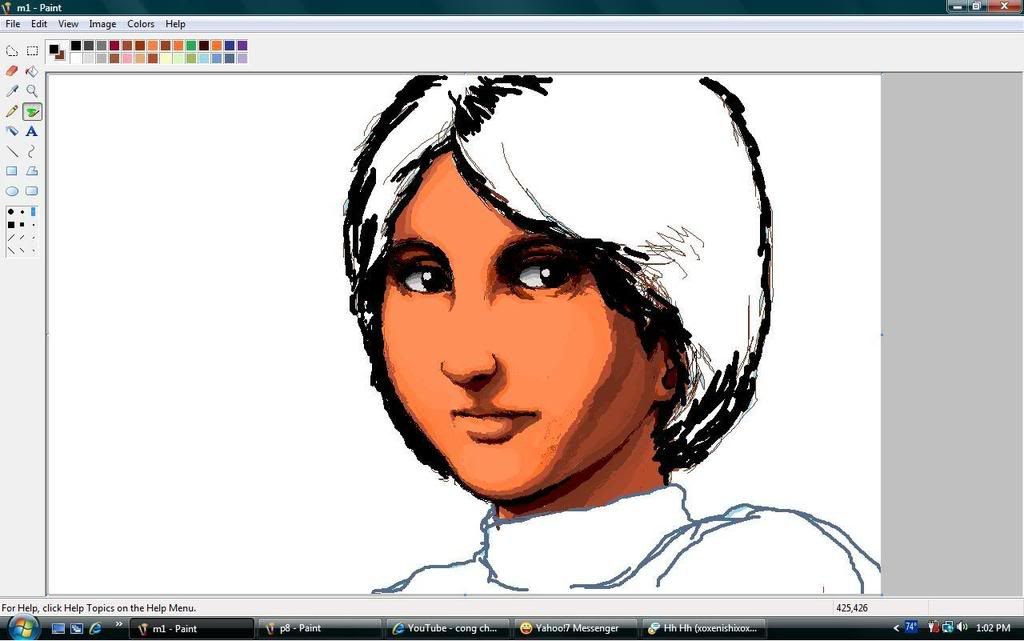Image resolution: width=1024 pixels, height=641 pixels.
Task: Click the 1:02 PM system clock
Action: pyautogui.click(x=993, y=628)
